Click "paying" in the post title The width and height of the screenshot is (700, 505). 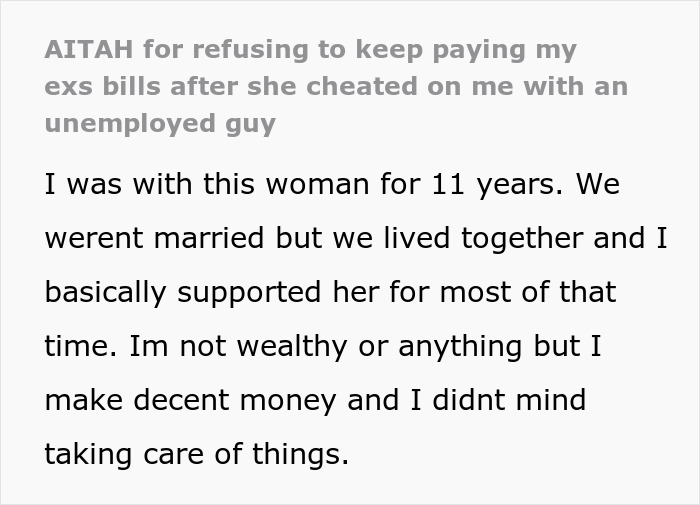(x=485, y=49)
